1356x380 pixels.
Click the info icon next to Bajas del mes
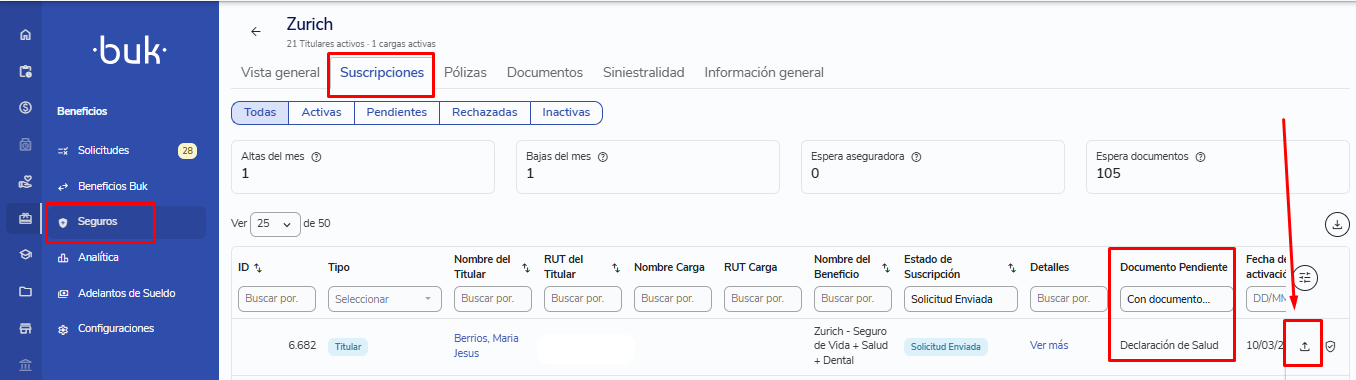pos(603,157)
